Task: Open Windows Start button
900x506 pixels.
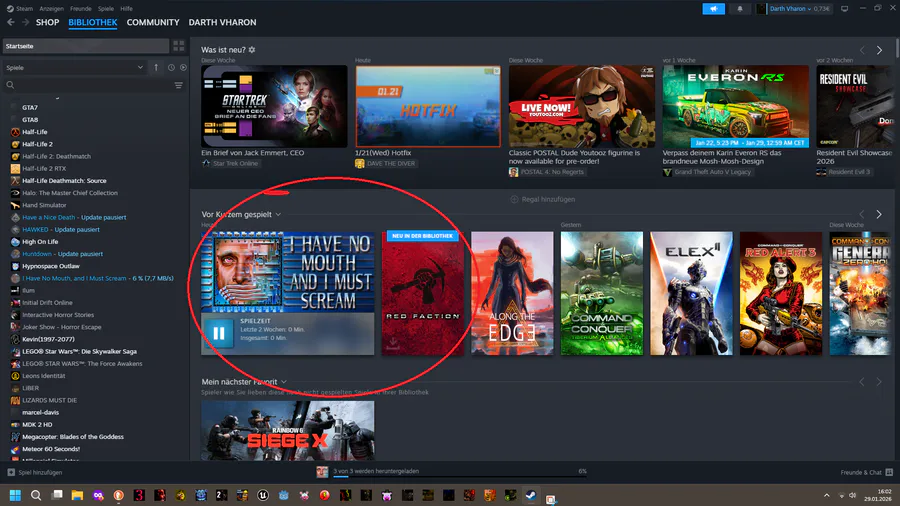Action: point(15,495)
